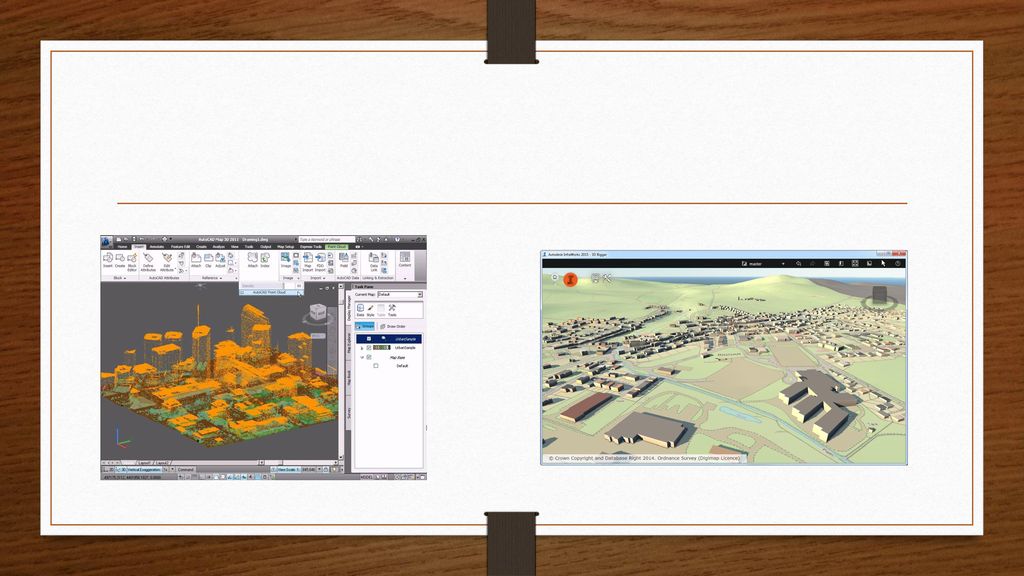
Task: Click the Data Link icon
Action: click(374, 257)
